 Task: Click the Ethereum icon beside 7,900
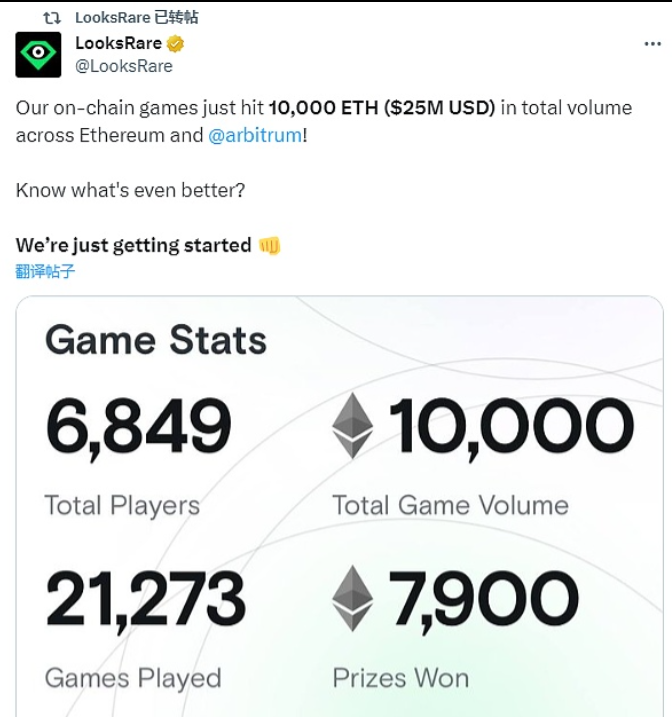click(x=352, y=598)
